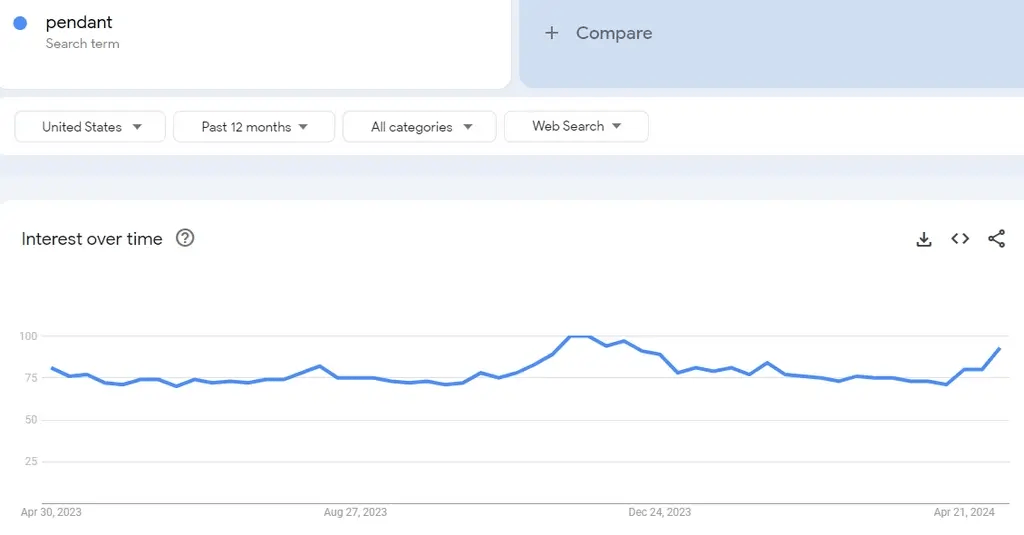Select the Dec 24, 2023 axis label
This screenshot has height=535, width=1024.
[659, 512]
